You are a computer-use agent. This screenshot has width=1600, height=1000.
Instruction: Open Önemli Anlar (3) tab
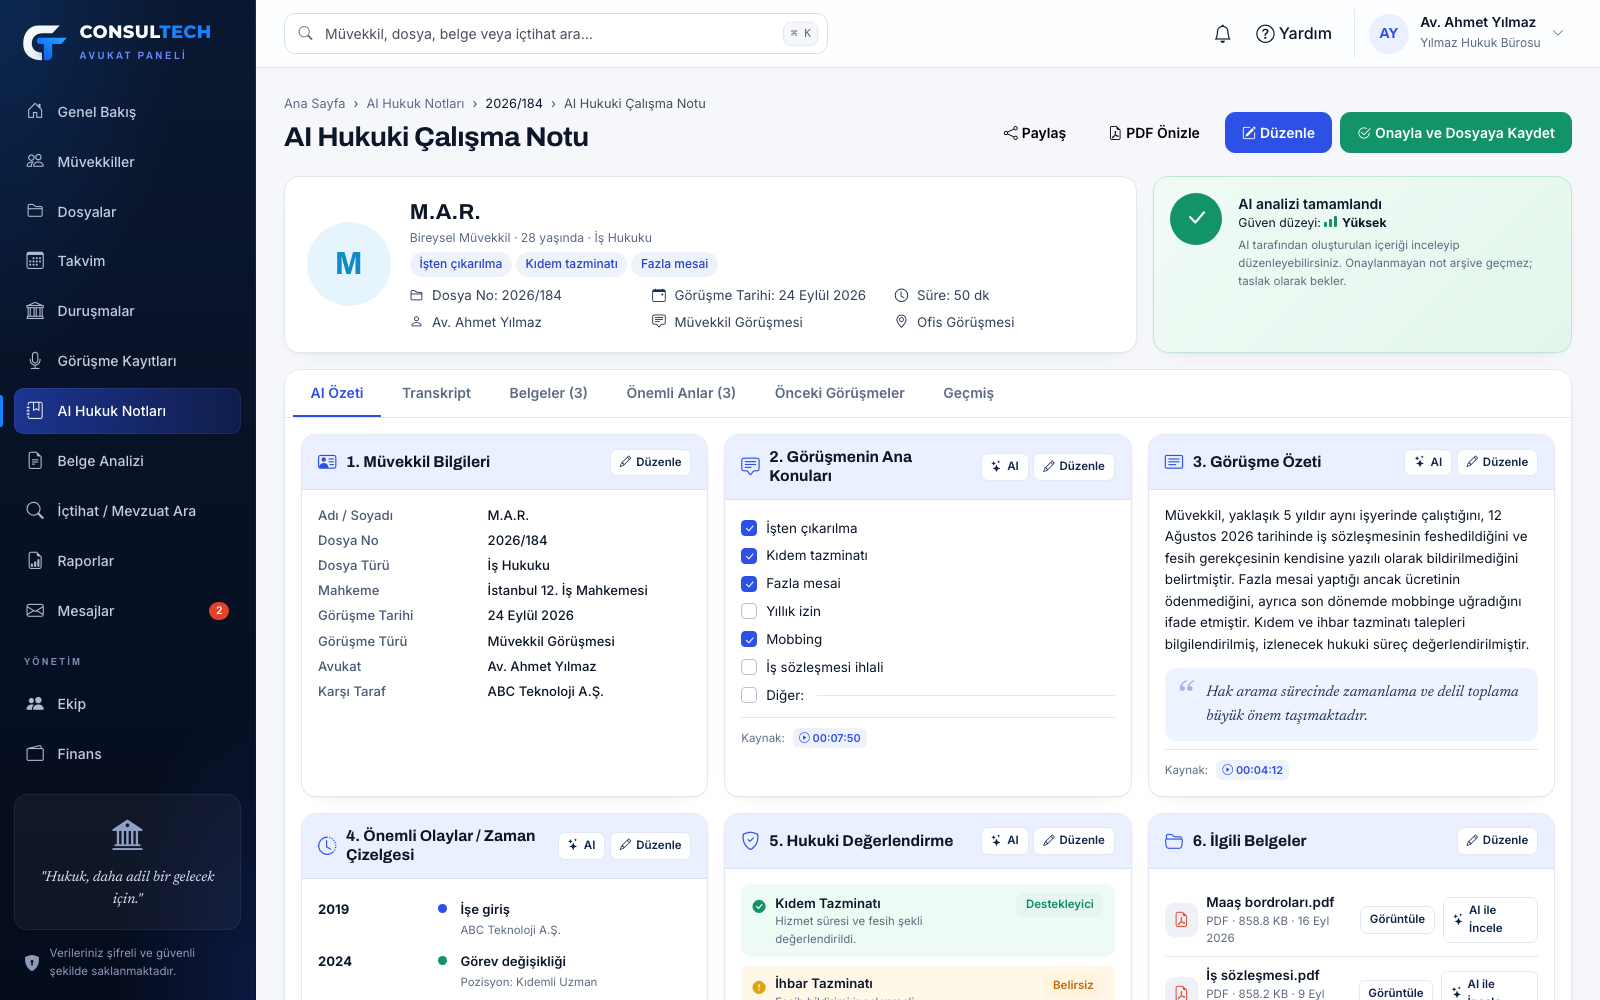click(681, 393)
